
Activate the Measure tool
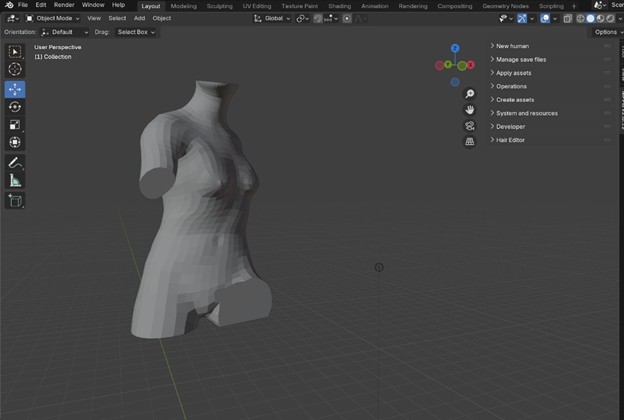[x=15, y=181]
